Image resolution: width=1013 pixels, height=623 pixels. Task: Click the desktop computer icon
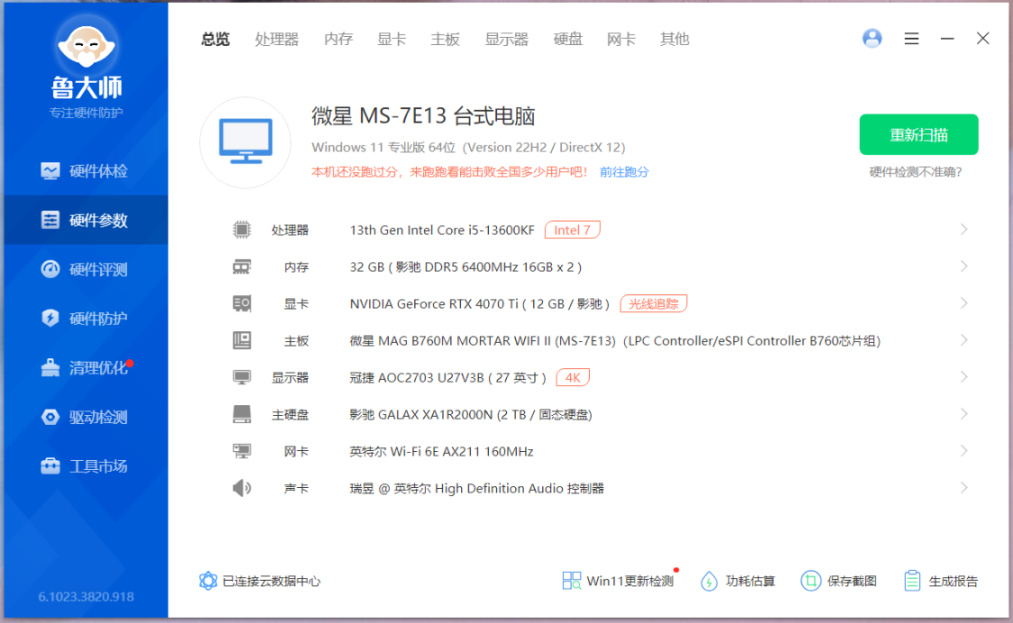245,142
